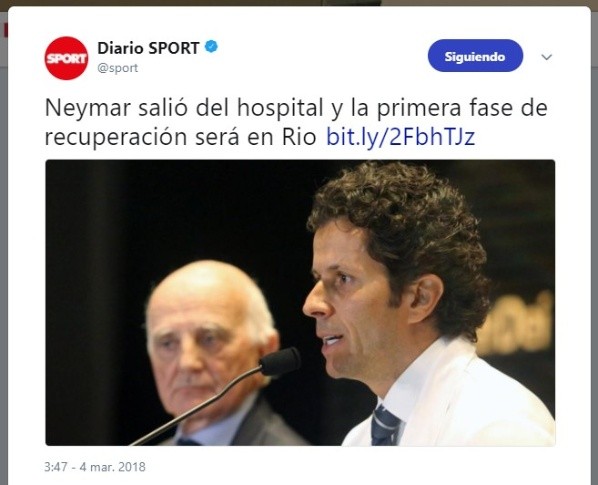Click the tweet text about Neymar
The image size is (598, 485).
296,122
